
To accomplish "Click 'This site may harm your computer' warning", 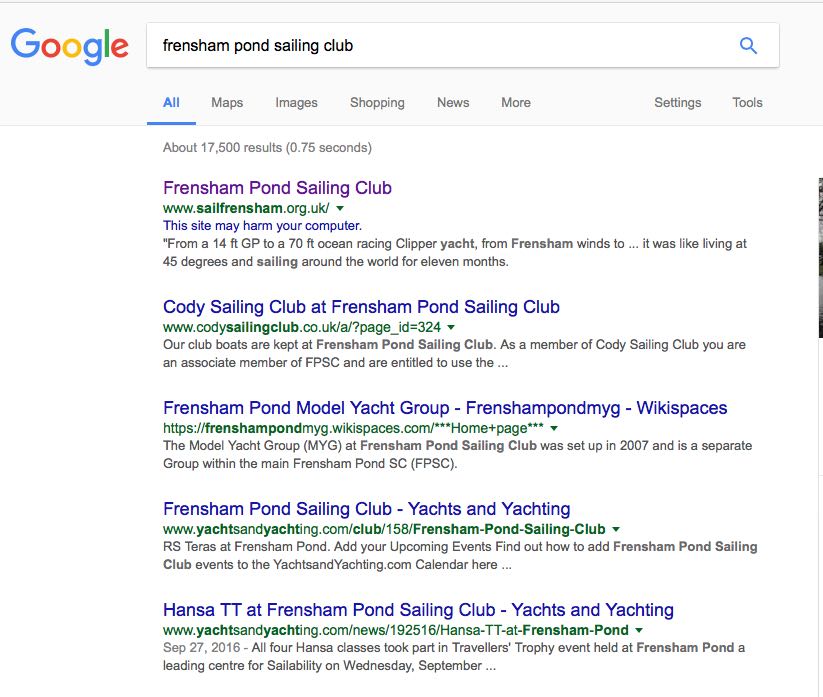I will coord(262,226).
